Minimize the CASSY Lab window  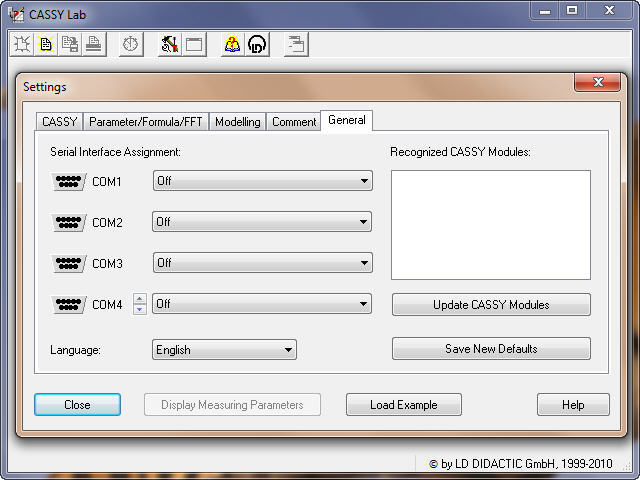coord(545,11)
